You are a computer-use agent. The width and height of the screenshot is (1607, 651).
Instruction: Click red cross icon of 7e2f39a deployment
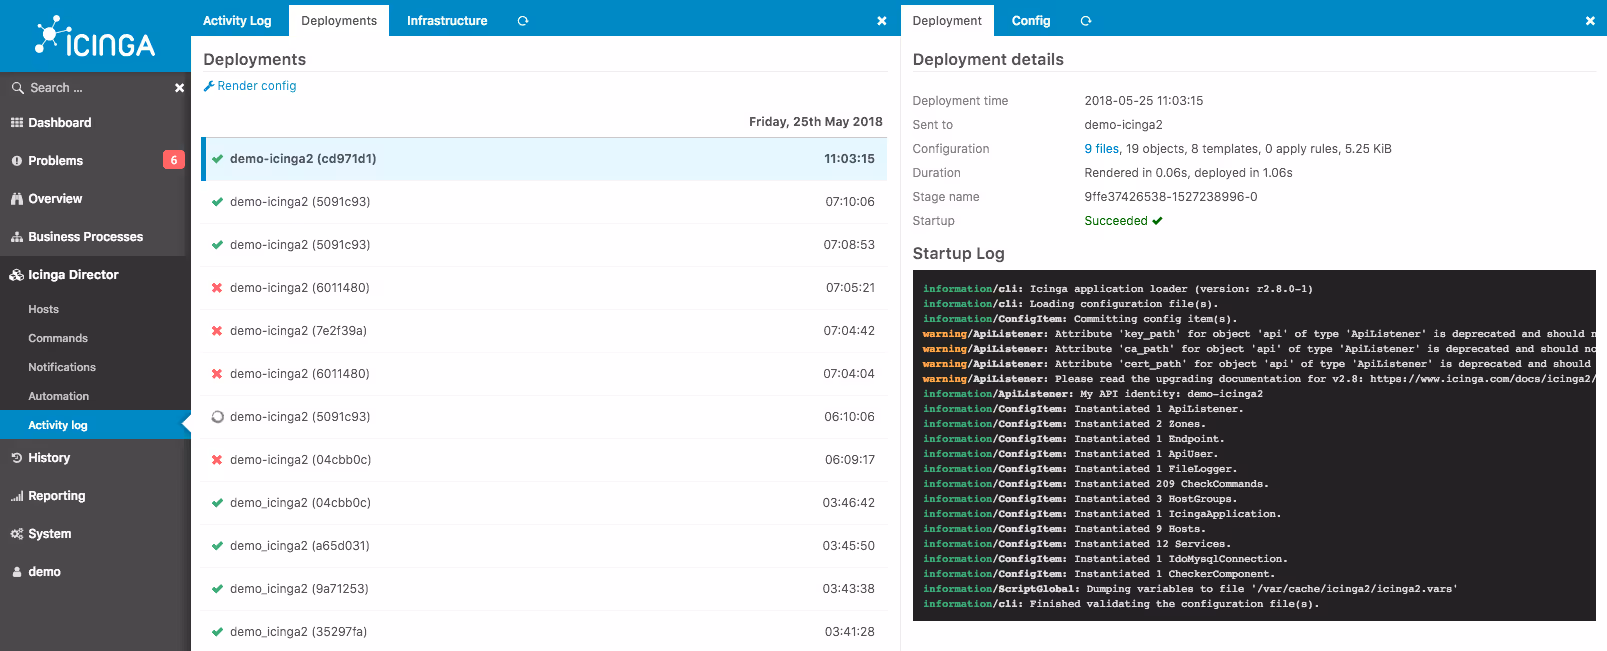[x=217, y=331]
